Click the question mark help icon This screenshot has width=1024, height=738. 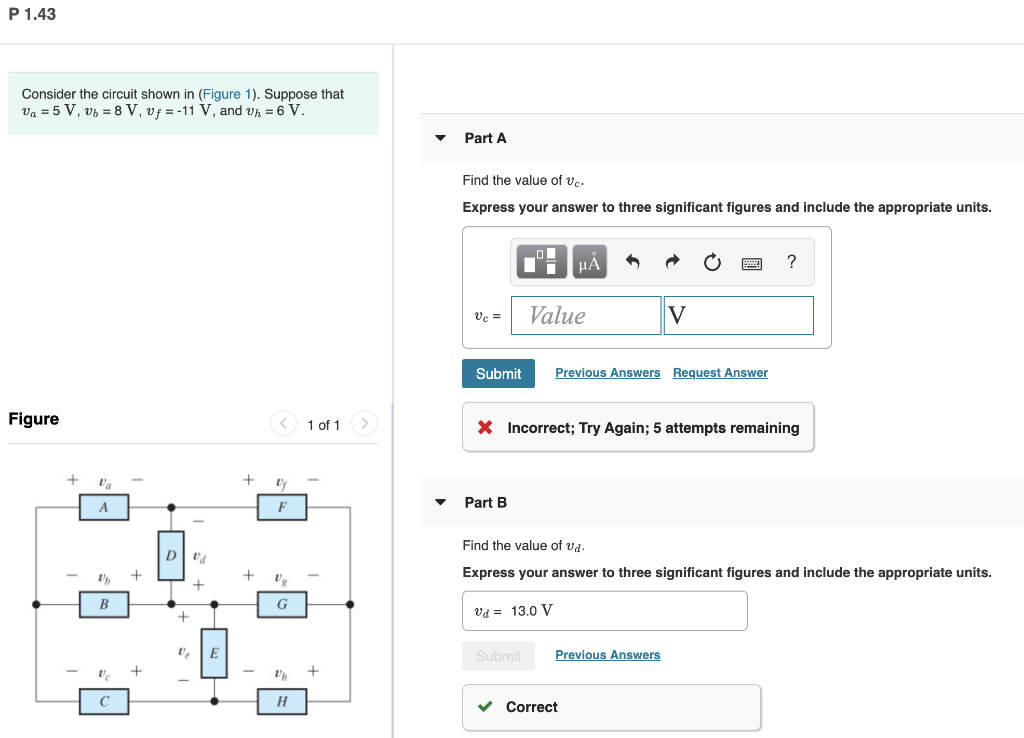pos(791,261)
